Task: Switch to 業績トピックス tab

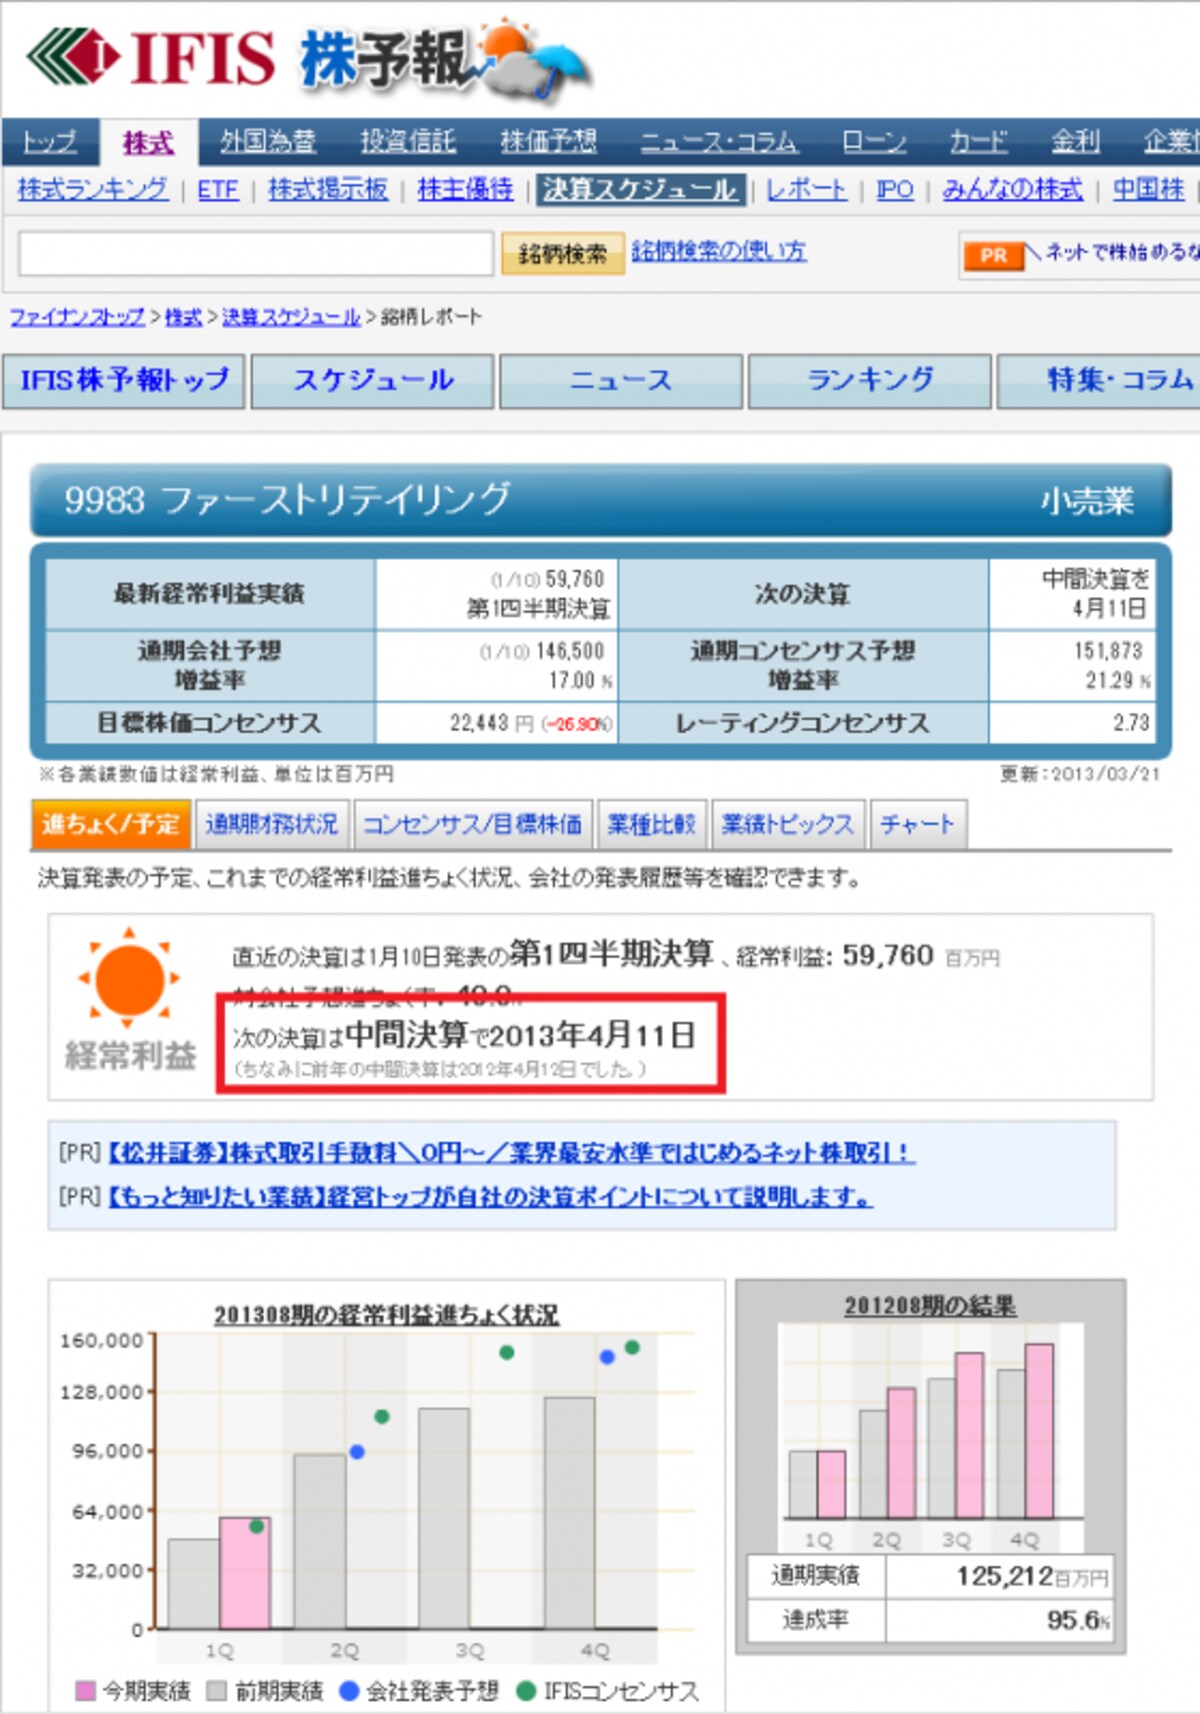Action: click(788, 824)
